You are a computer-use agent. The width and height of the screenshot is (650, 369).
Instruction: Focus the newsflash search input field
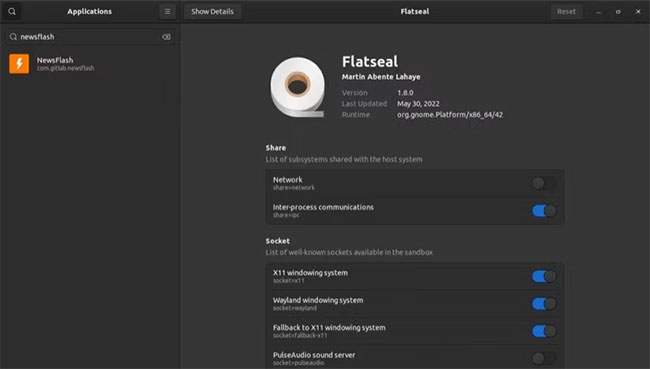coord(90,37)
